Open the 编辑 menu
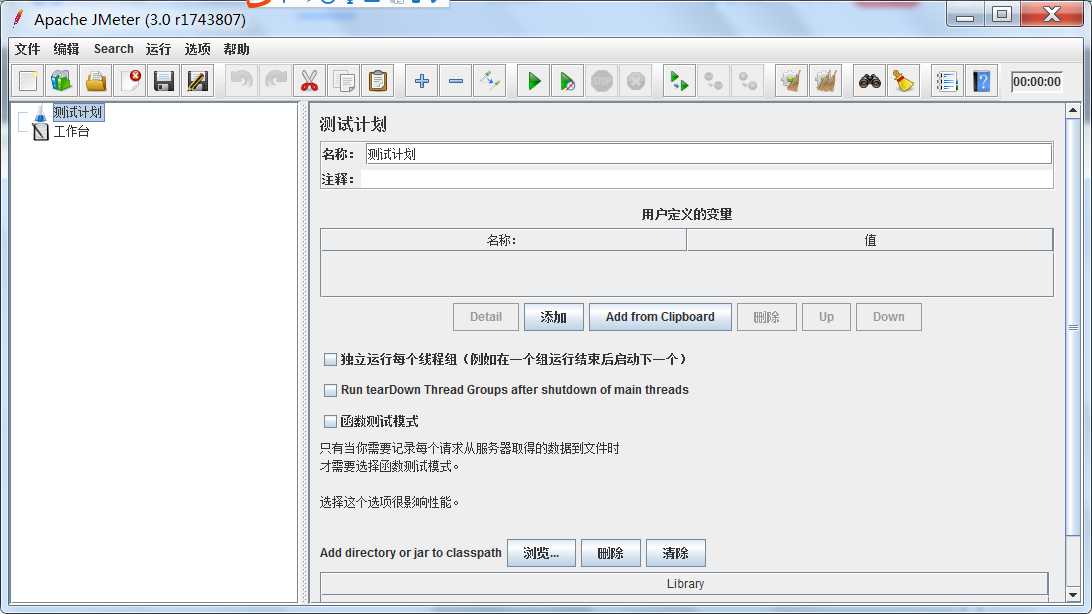1092x614 pixels. point(66,49)
